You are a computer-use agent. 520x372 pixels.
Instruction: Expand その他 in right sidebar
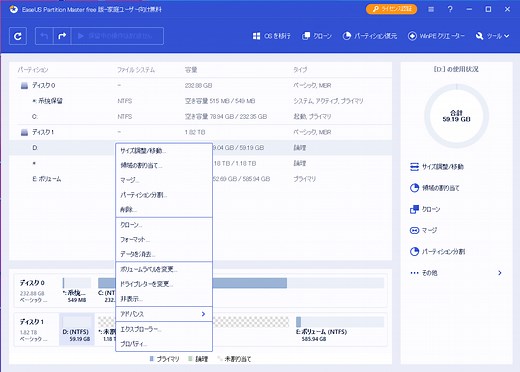[456, 273]
